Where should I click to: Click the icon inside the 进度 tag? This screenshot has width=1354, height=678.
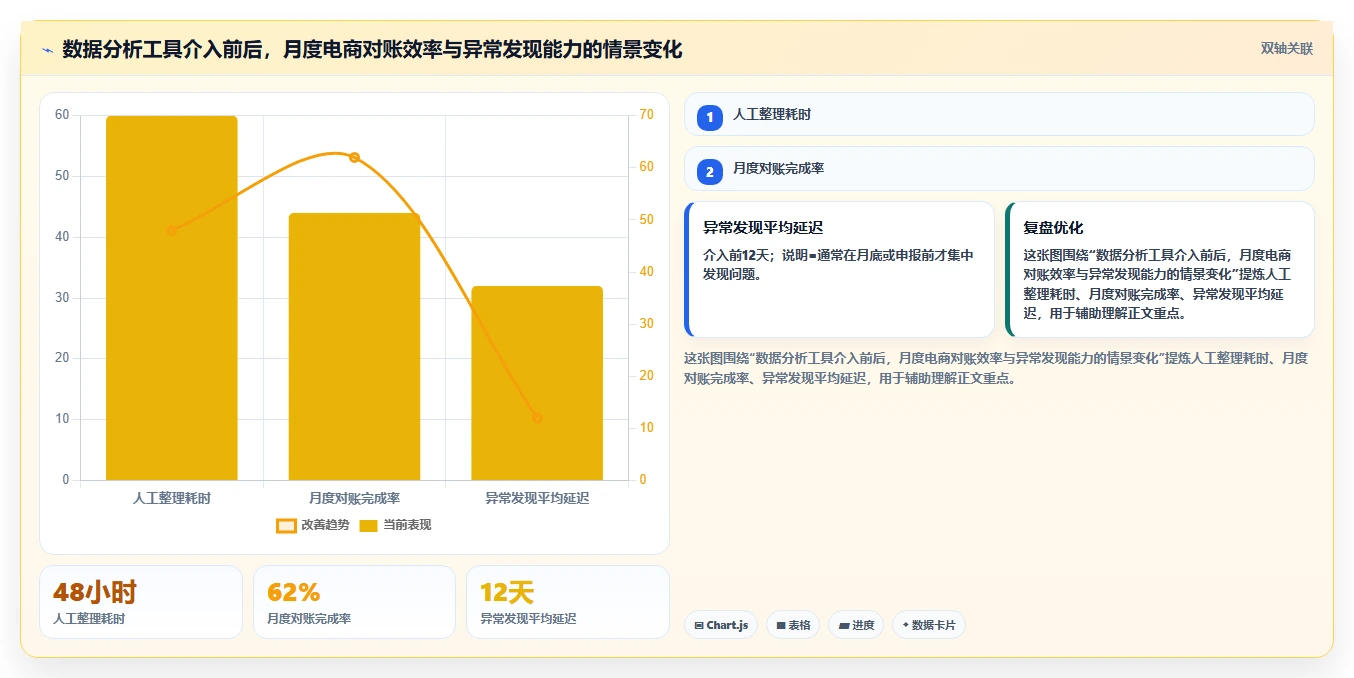pos(844,626)
